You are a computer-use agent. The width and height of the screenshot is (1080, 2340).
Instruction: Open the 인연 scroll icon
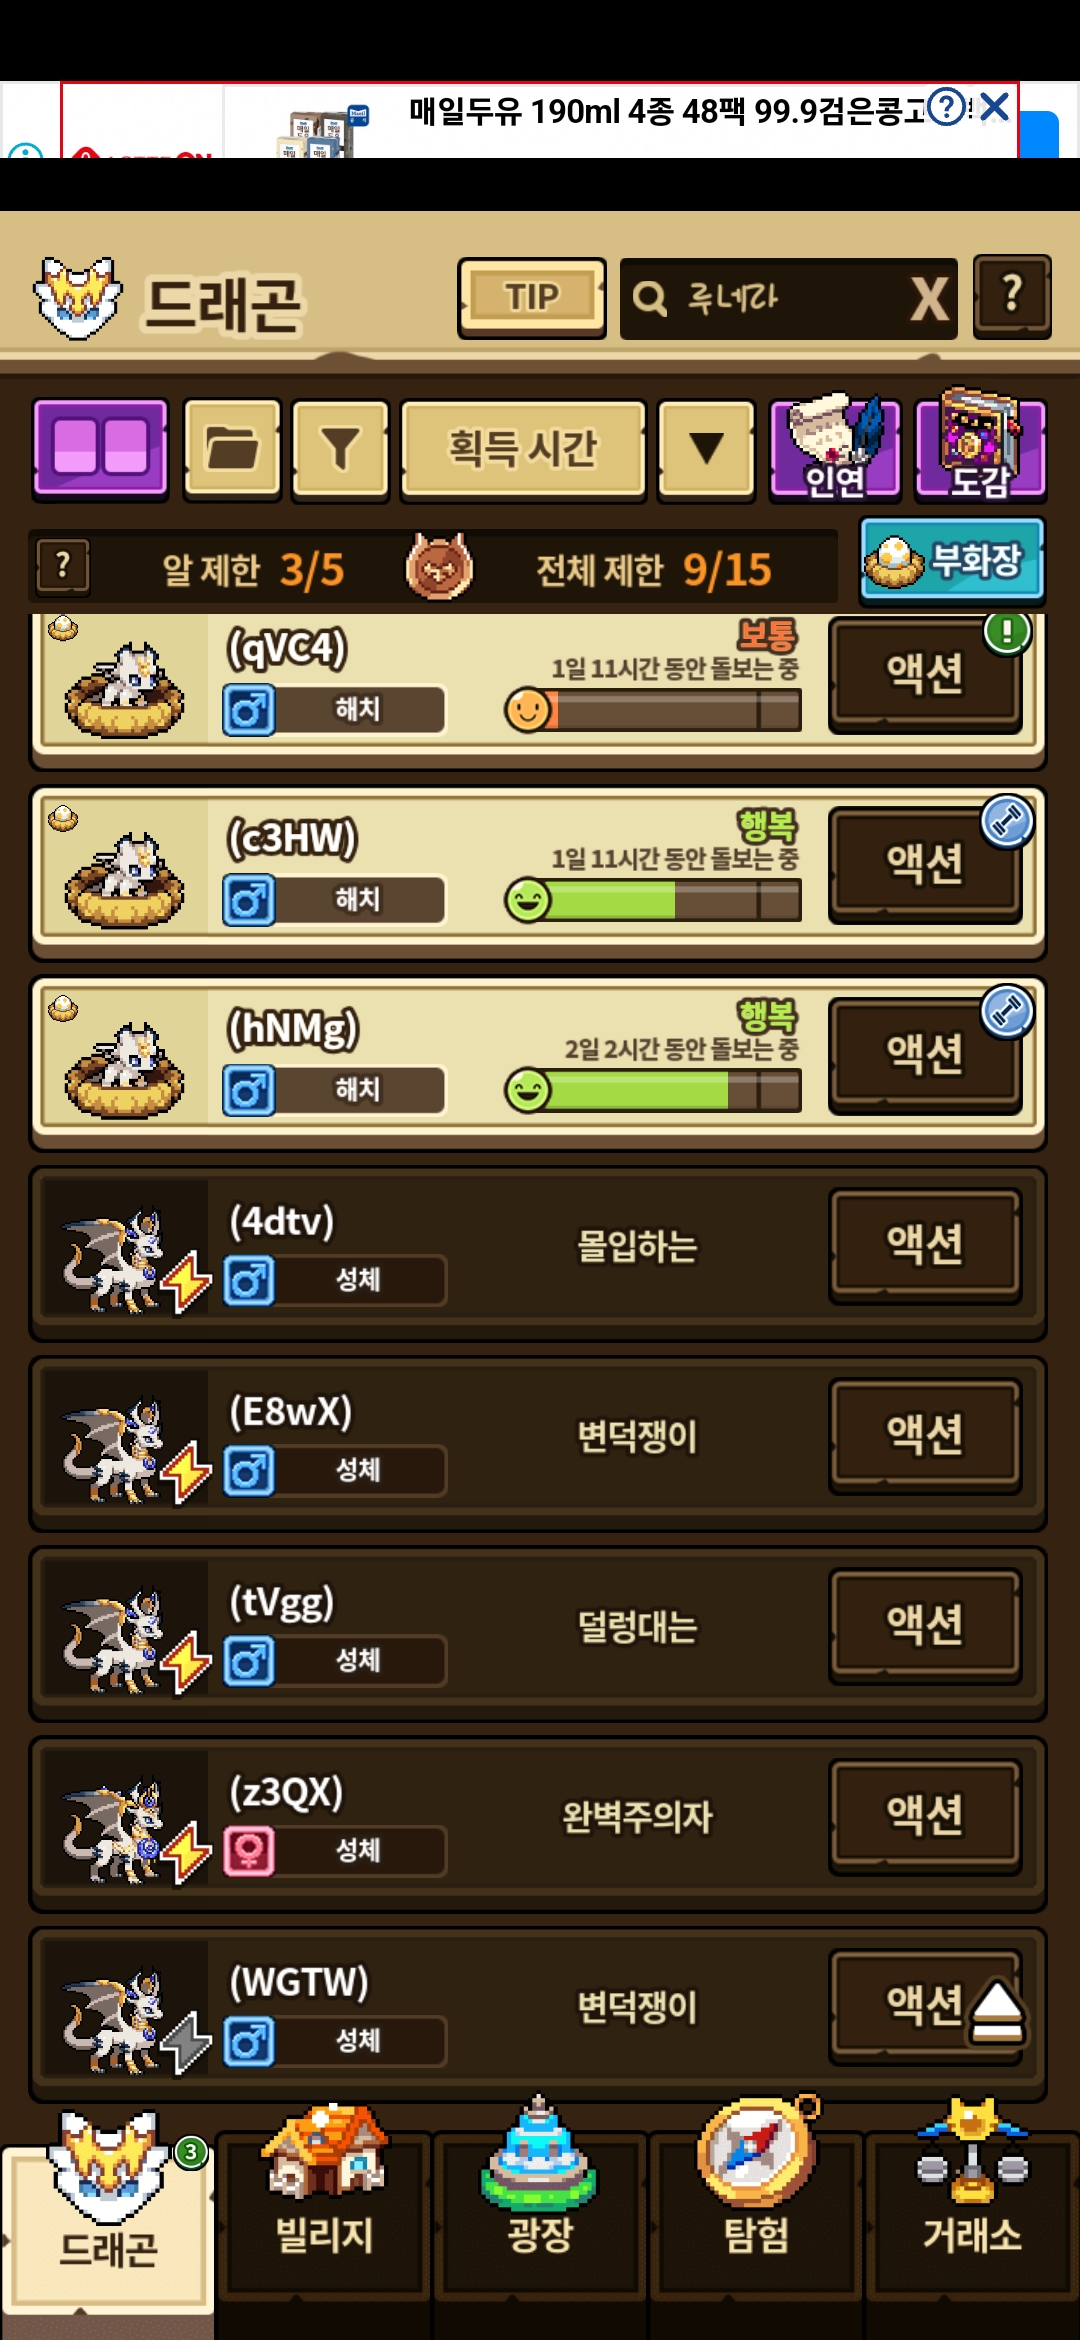coord(835,447)
